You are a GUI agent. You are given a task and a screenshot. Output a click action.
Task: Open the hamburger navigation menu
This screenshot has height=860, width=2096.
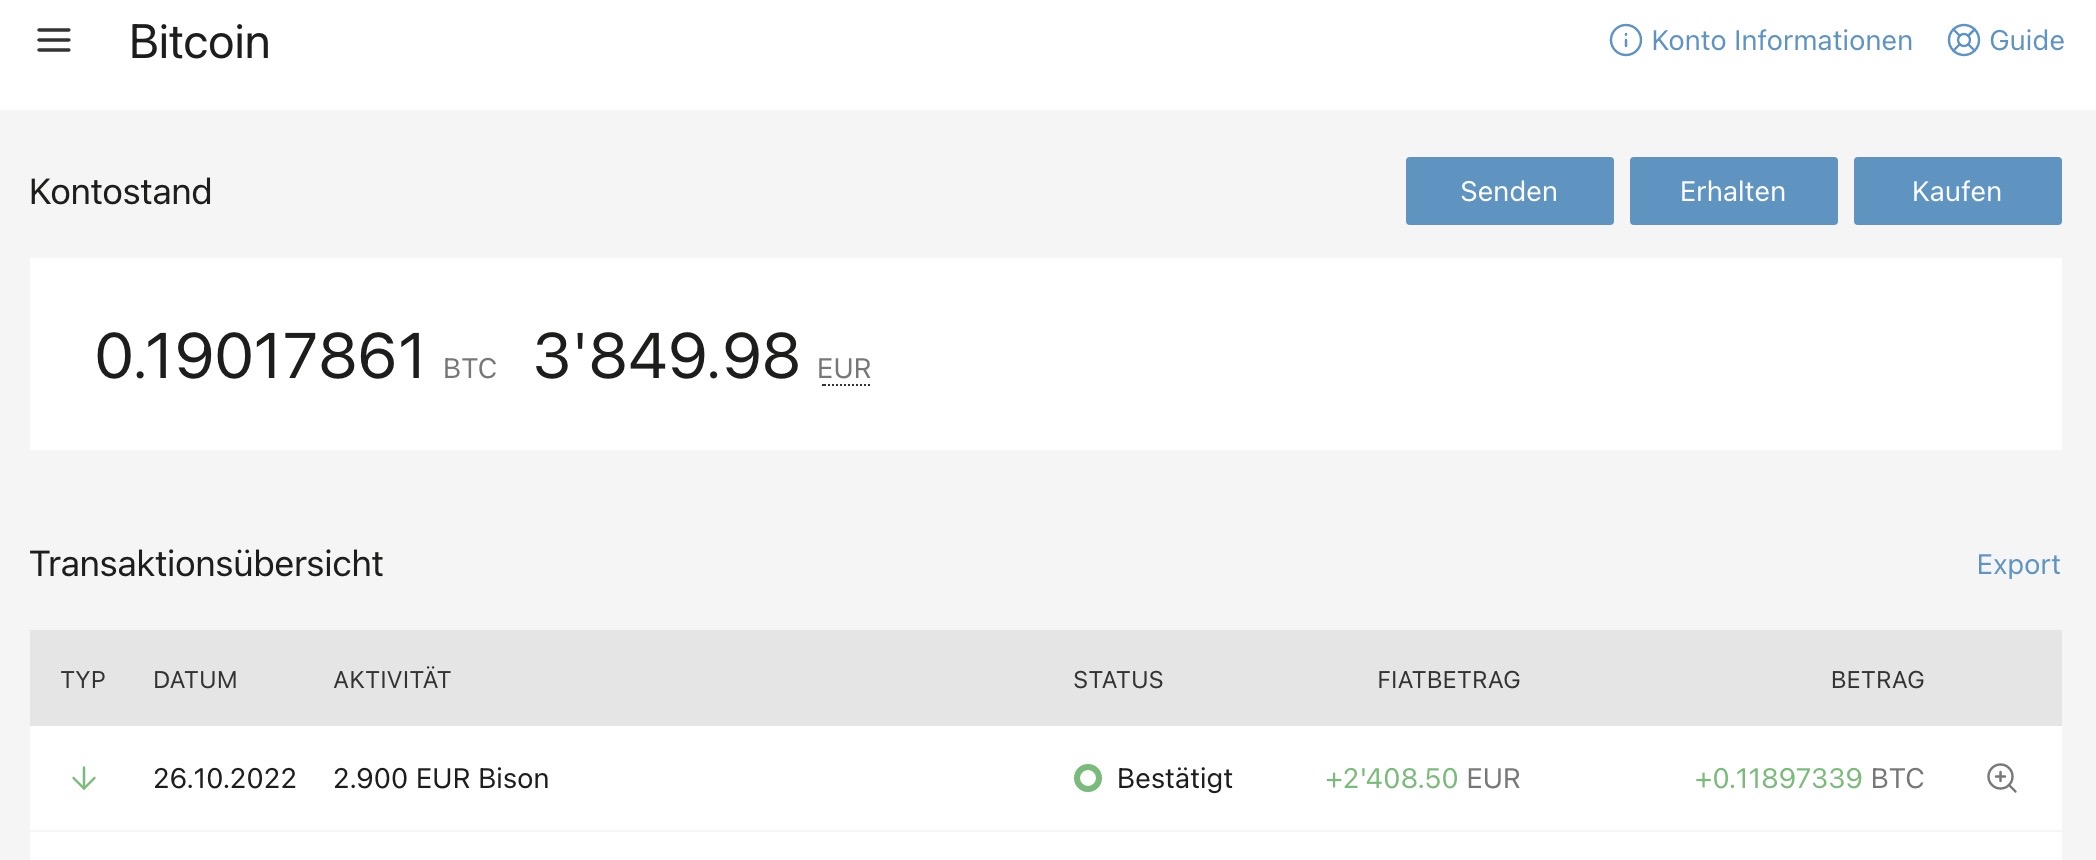(x=54, y=41)
